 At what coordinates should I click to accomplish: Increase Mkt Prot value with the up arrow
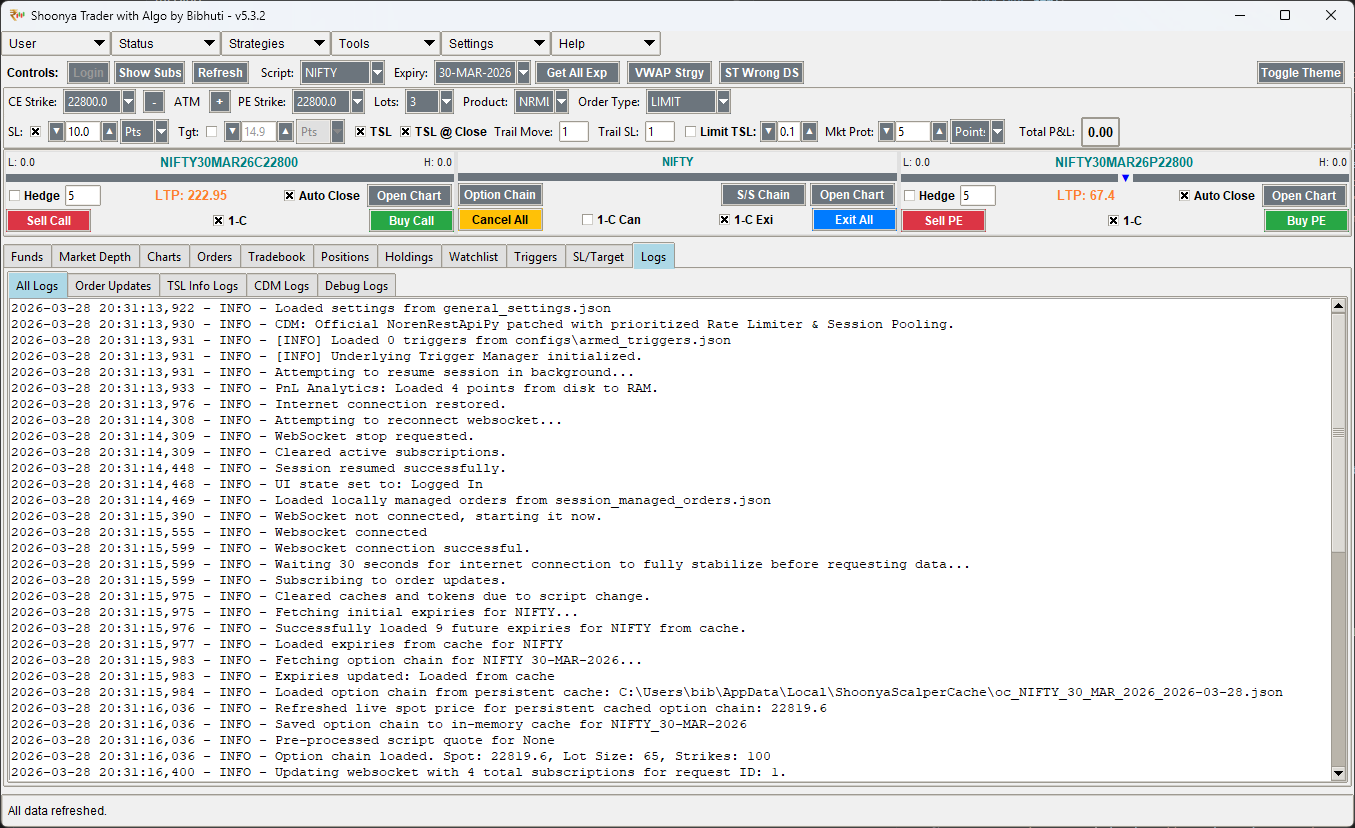938,131
